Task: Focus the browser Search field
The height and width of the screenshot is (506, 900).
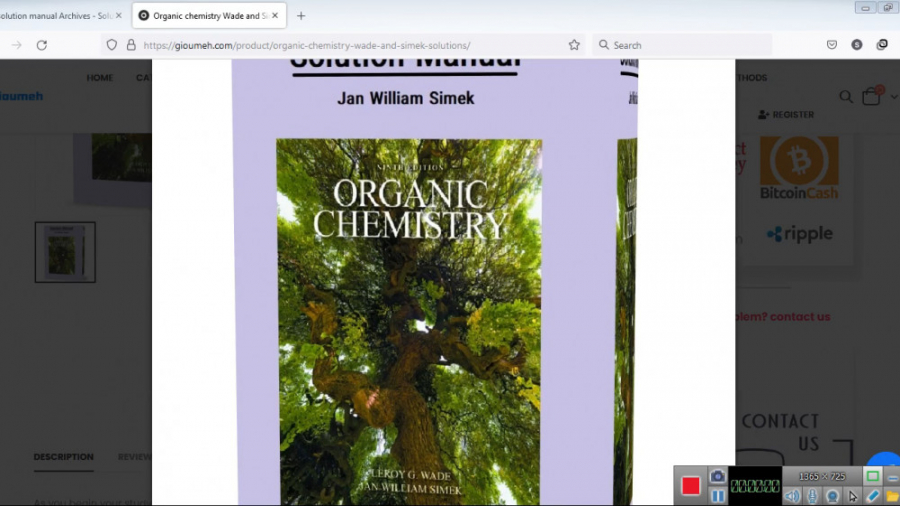Action: click(682, 45)
